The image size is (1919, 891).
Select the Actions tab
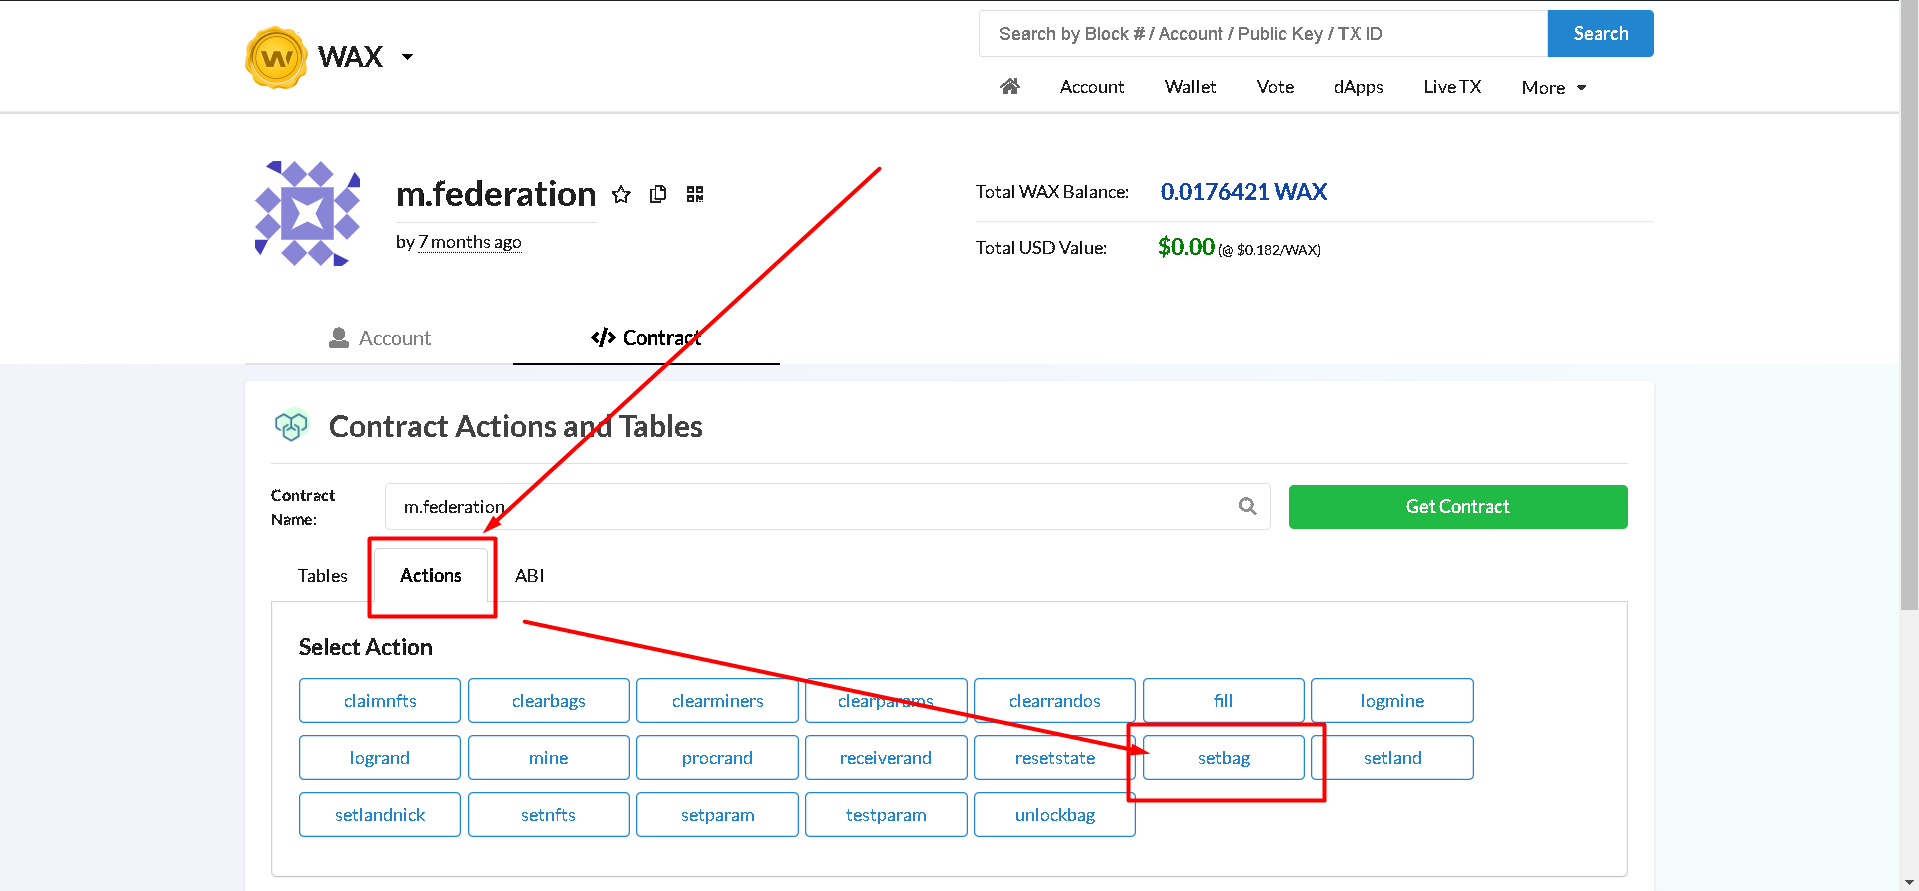pyautogui.click(x=431, y=576)
